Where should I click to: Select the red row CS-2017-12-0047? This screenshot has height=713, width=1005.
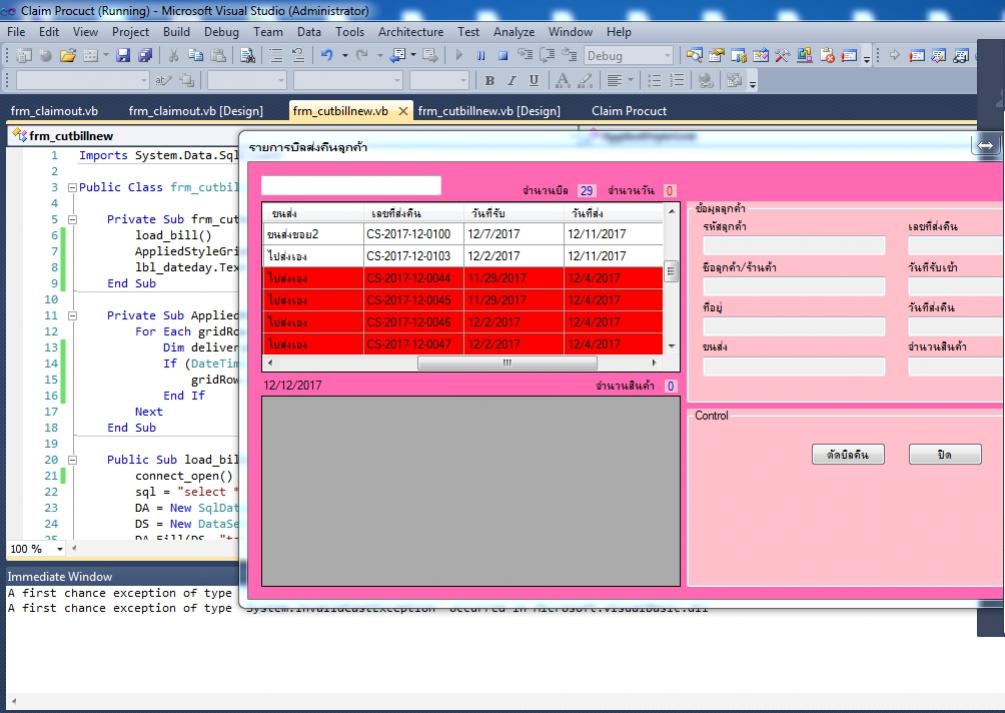click(463, 344)
